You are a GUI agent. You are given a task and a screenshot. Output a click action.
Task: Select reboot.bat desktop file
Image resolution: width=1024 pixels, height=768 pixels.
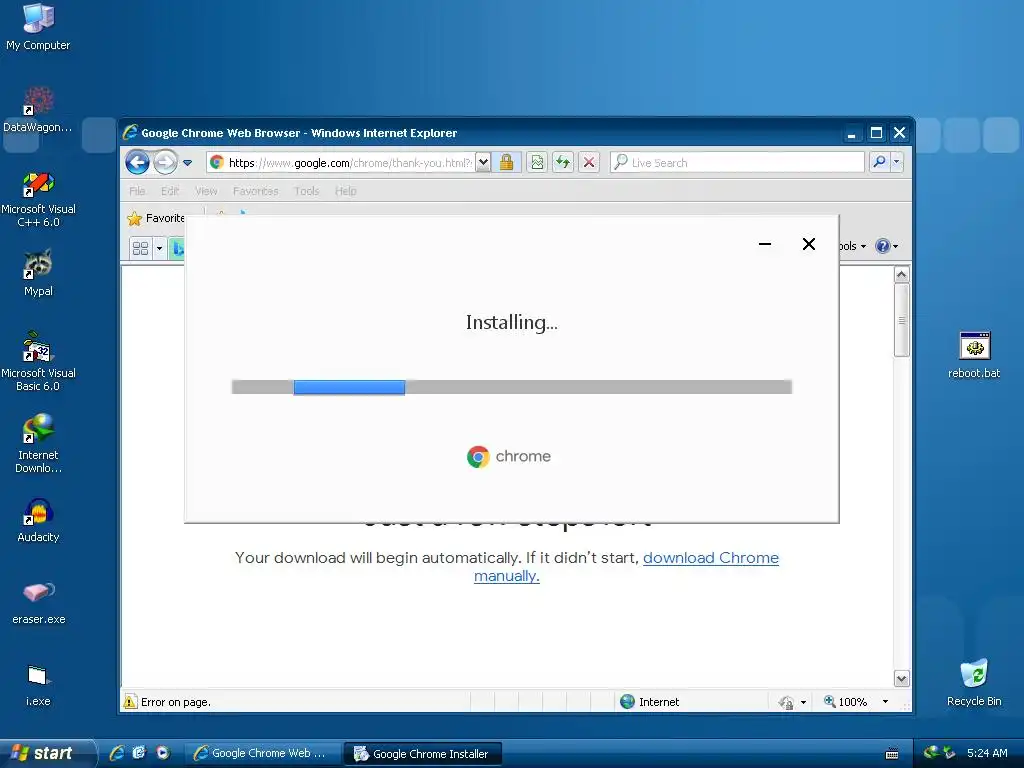974,355
